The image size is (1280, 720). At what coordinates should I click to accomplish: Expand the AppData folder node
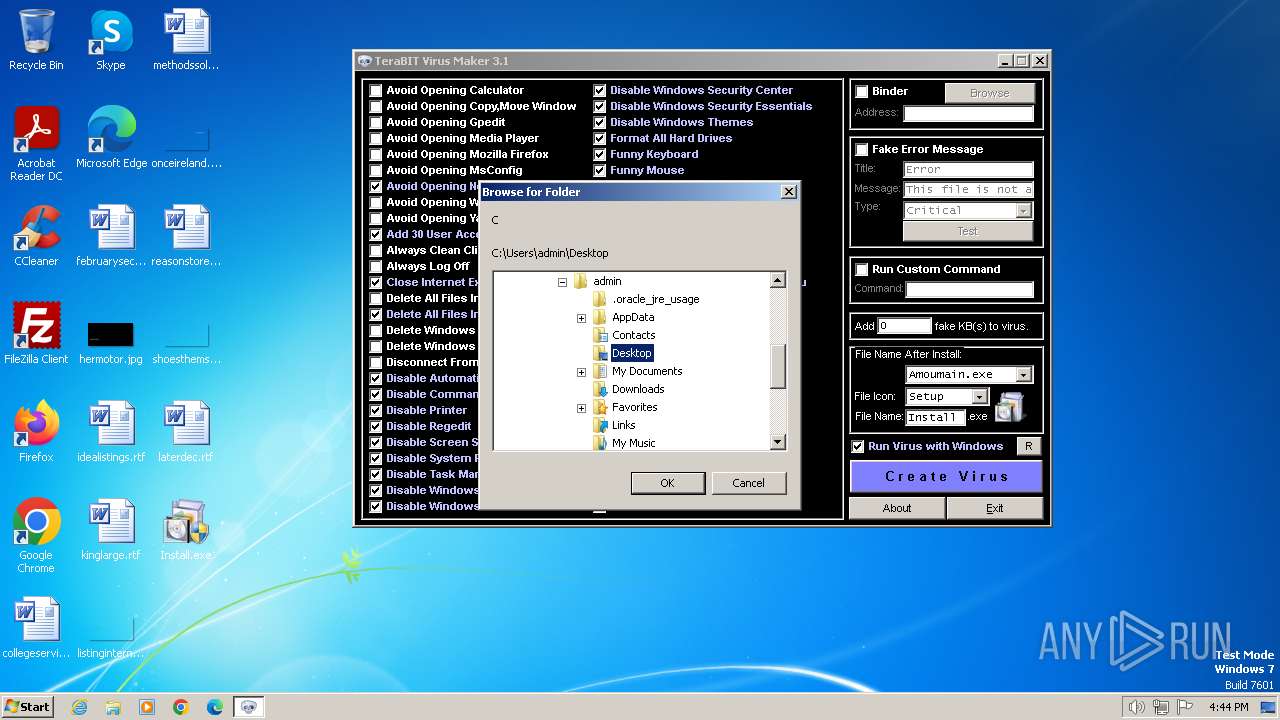(581, 318)
